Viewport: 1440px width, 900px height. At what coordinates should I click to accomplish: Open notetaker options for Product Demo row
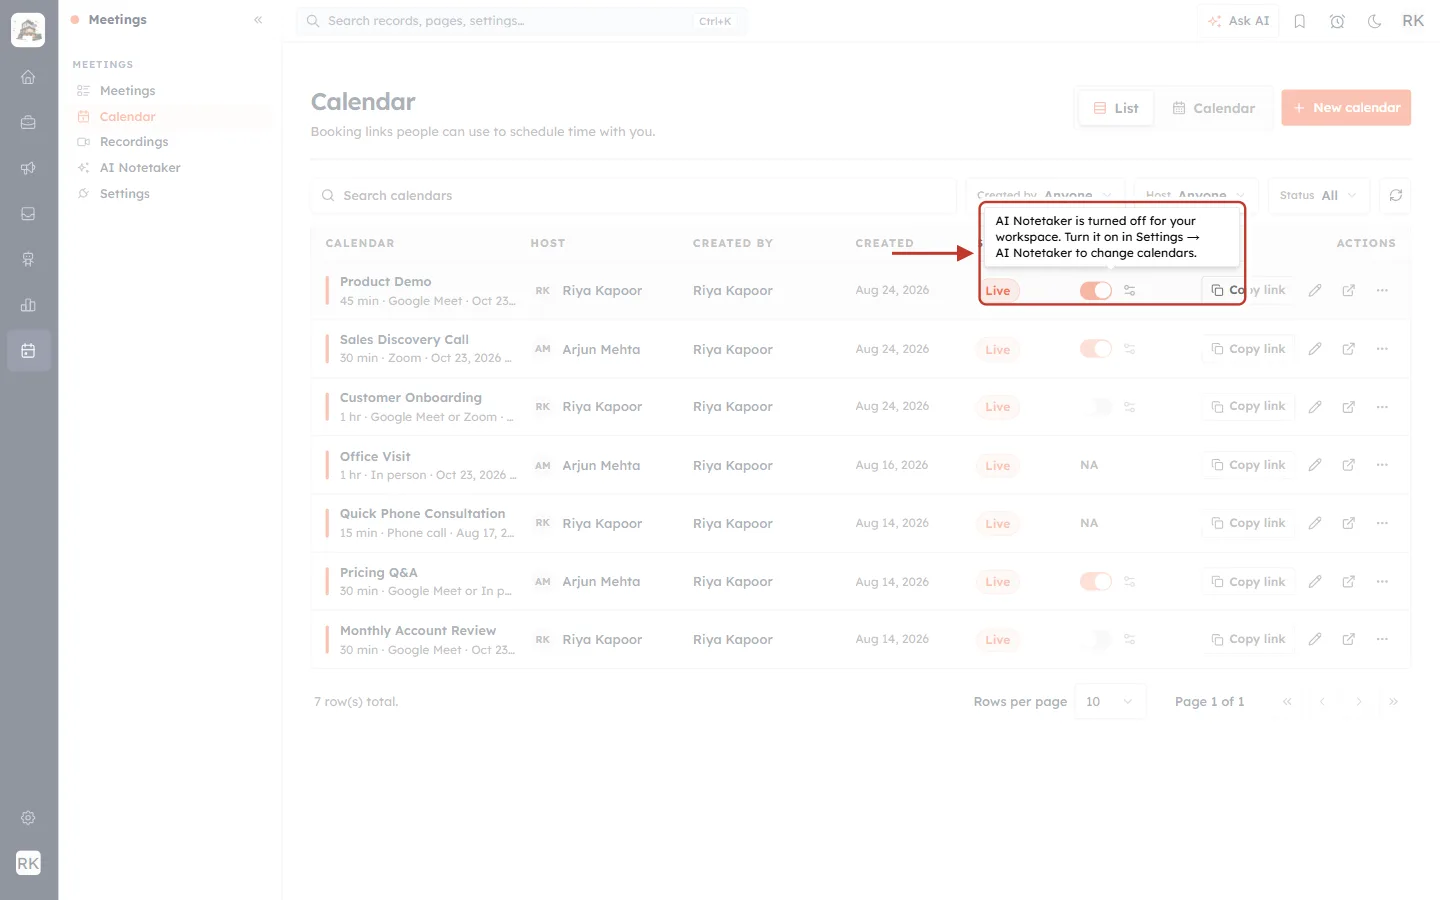coord(1129,290)
